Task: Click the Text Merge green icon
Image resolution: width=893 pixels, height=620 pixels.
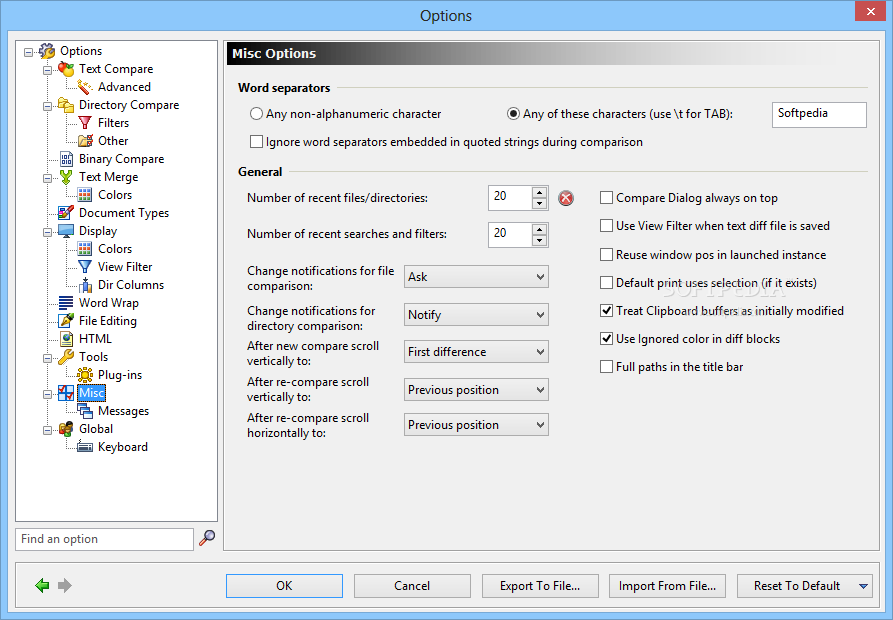Action: click(66, 177)
